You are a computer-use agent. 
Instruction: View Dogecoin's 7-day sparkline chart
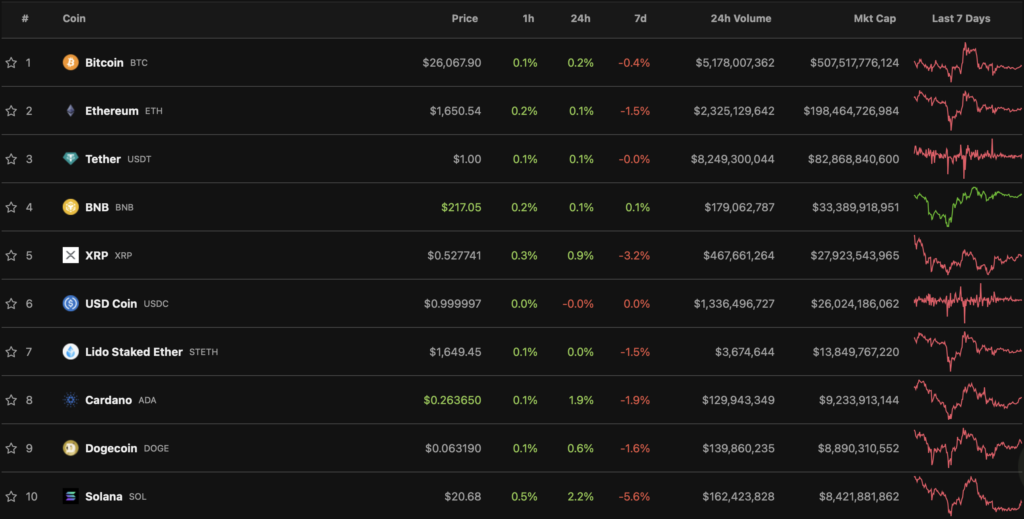point(968,447)
